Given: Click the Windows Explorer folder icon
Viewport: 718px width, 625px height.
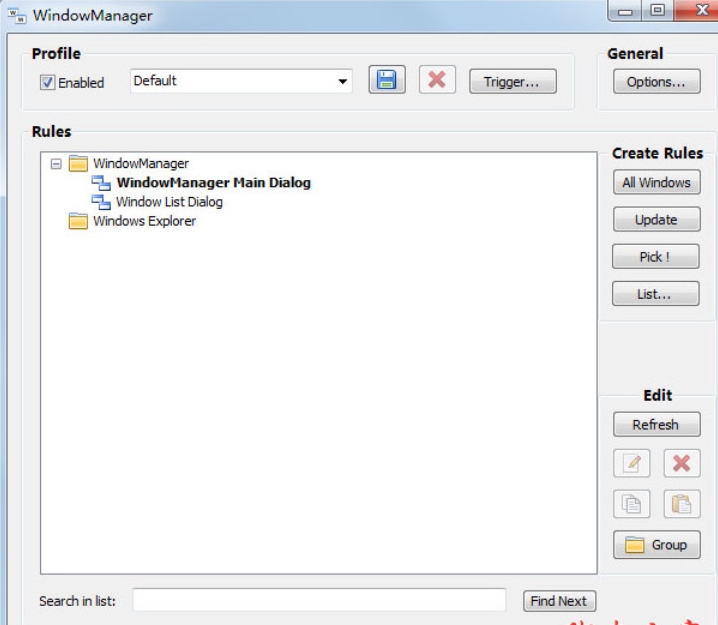Looking at the screenshot, I should (78, 221).
